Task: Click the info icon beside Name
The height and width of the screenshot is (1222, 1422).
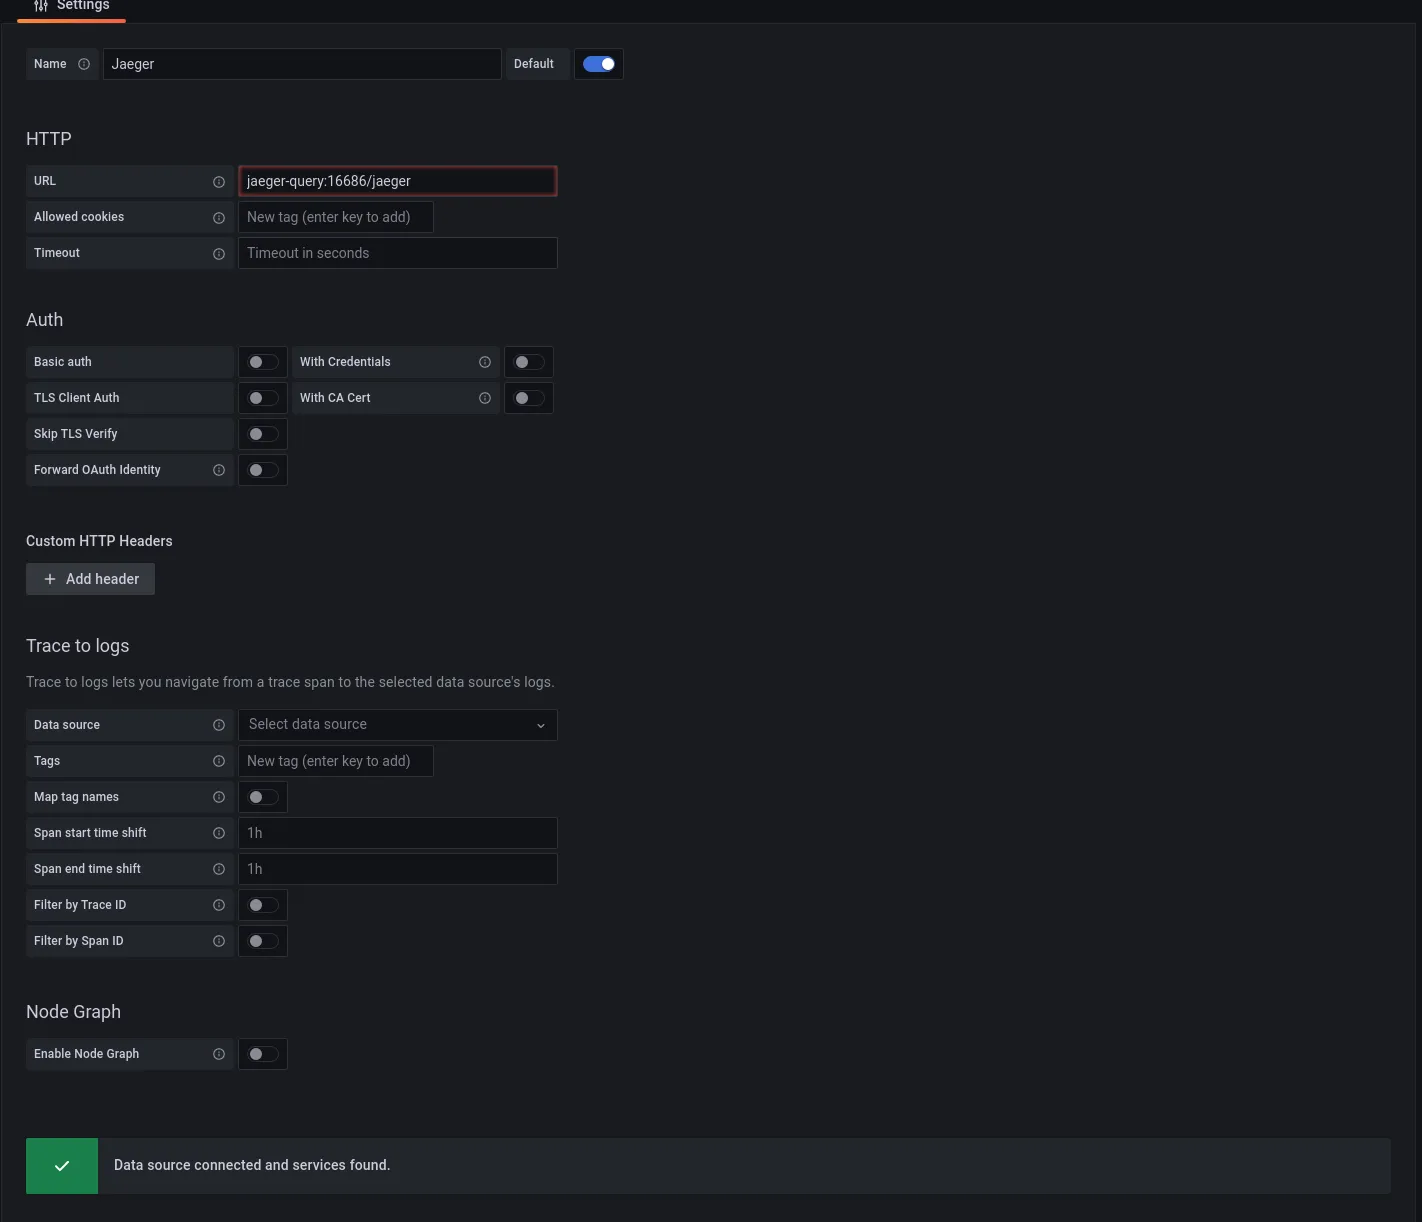Action: click(84, 64)
